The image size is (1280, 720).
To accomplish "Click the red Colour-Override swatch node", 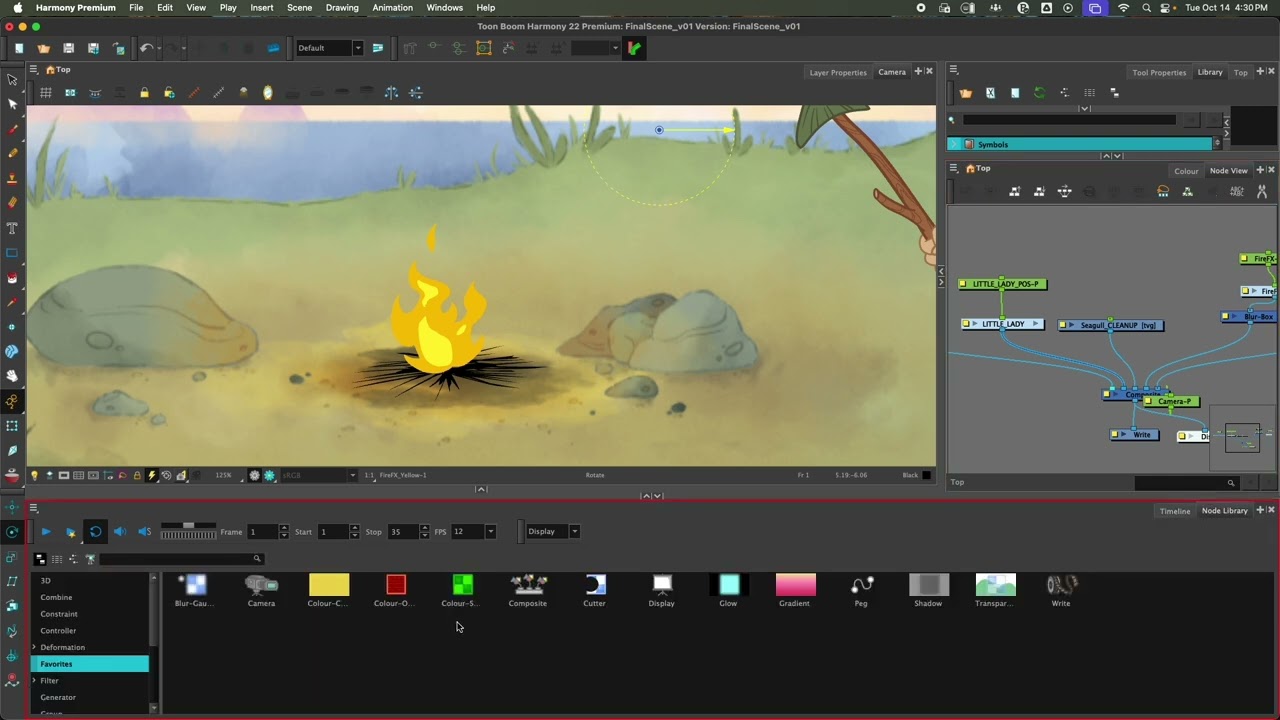I will pyautogui.click(x=396, y=585).
